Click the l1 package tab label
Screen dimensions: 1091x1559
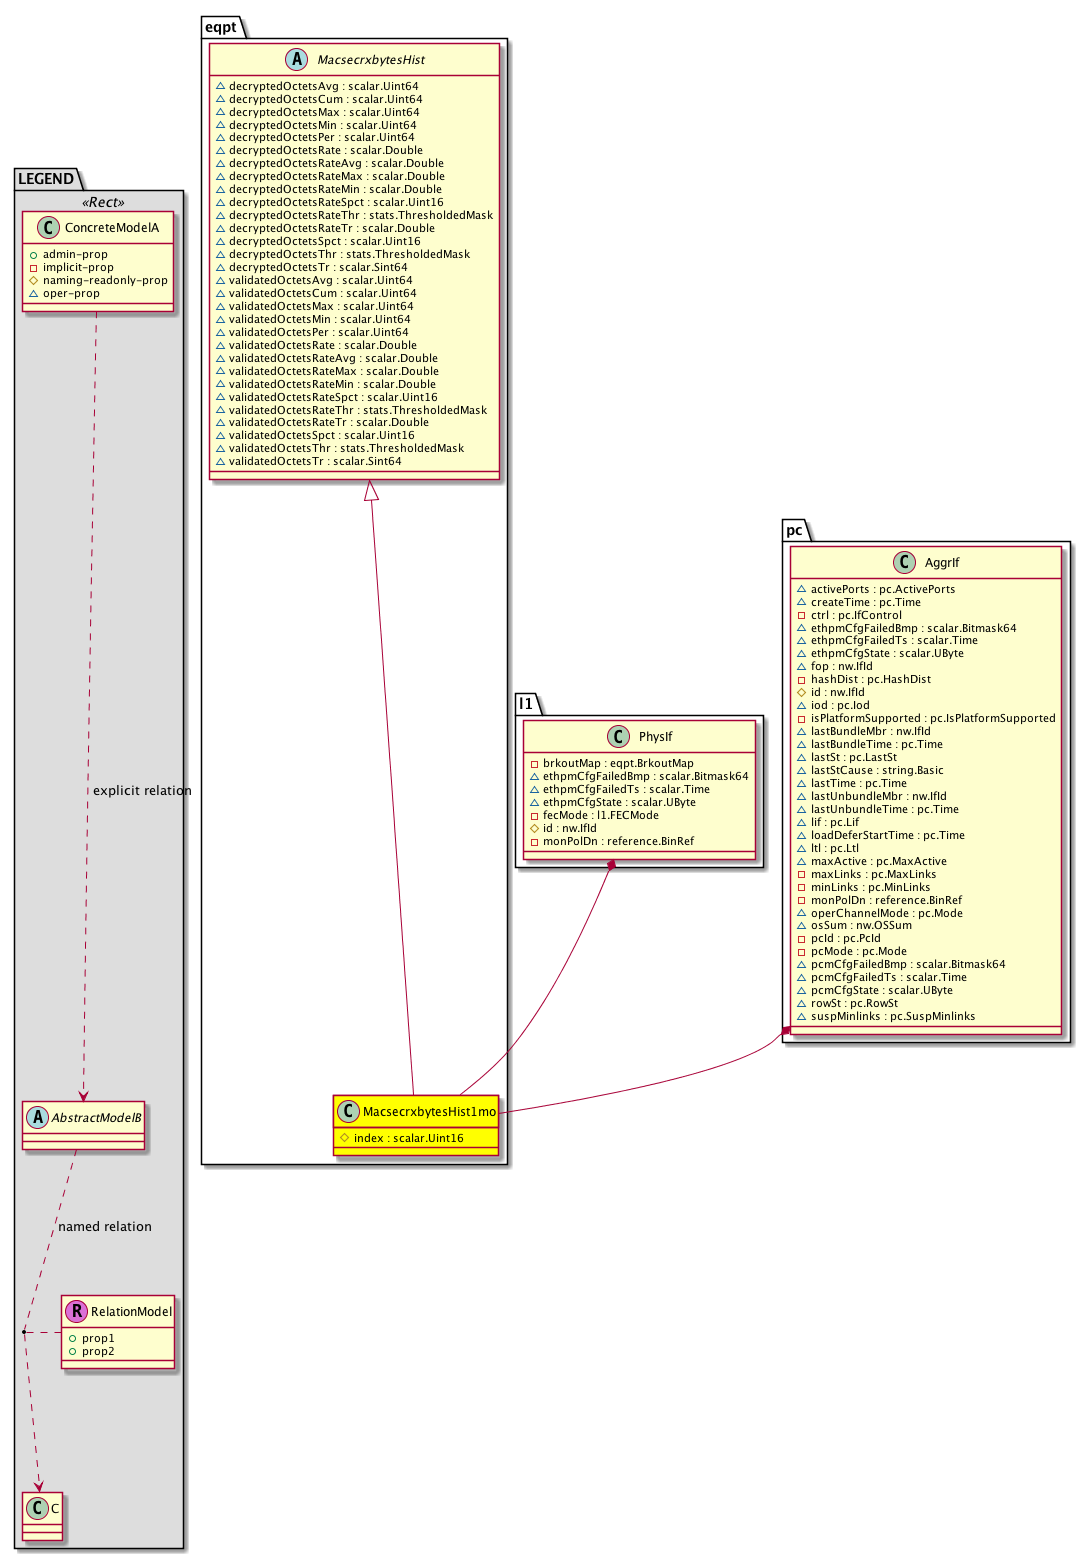pyautogui.click(x=526, y=704)
